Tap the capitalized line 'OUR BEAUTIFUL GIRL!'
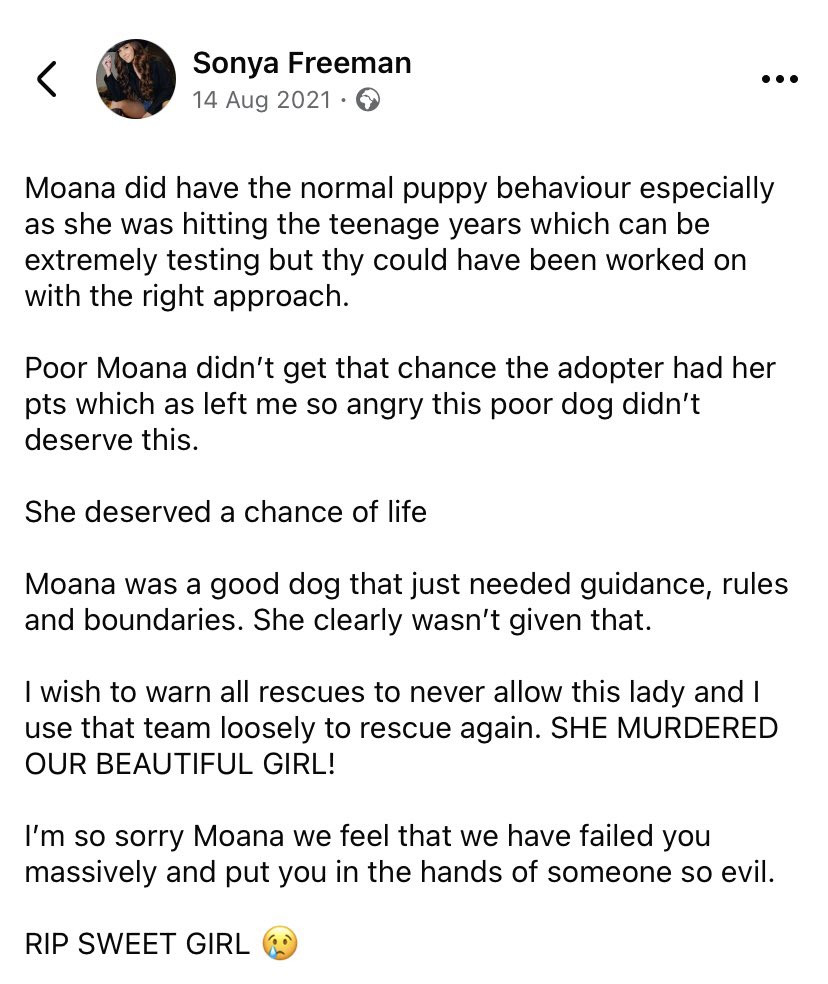This screenshot has height=984, width=828. [x=180, y=764]
